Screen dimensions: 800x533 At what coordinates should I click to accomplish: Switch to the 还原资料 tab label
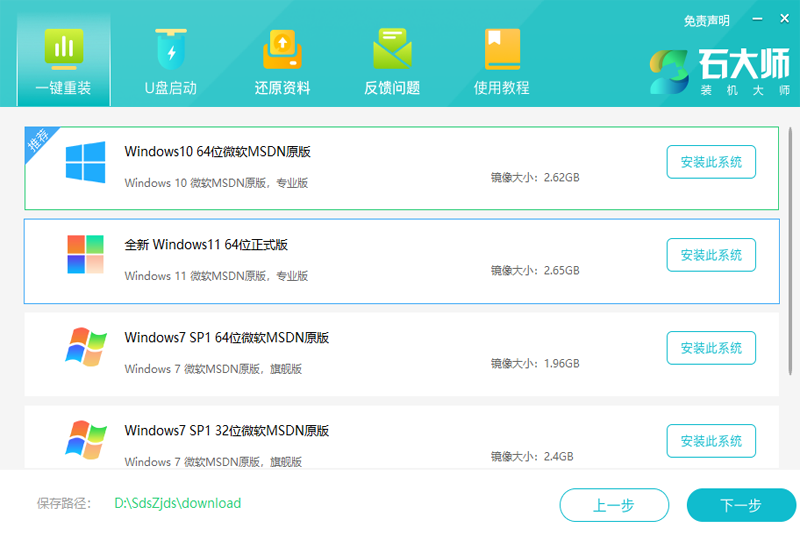pos(282,88)
